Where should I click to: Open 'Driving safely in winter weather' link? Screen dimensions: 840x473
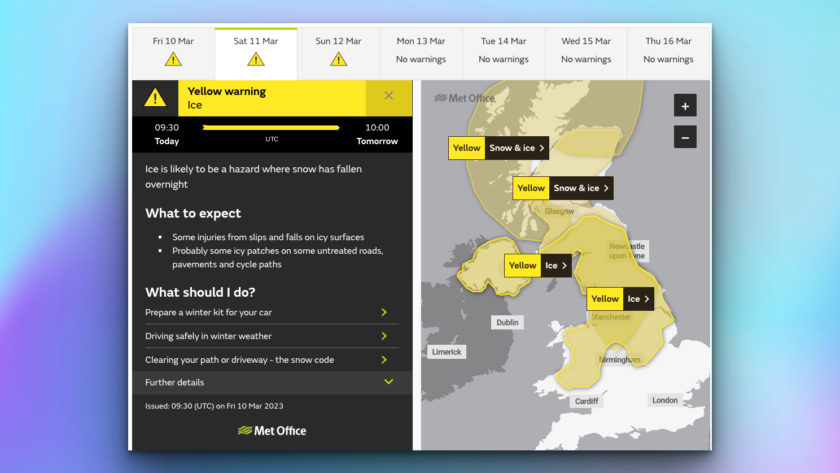[x=272, y=336]
